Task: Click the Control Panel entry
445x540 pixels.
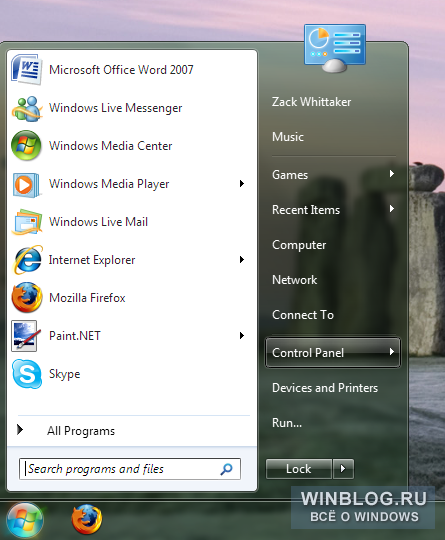Action: click(333, 352)
